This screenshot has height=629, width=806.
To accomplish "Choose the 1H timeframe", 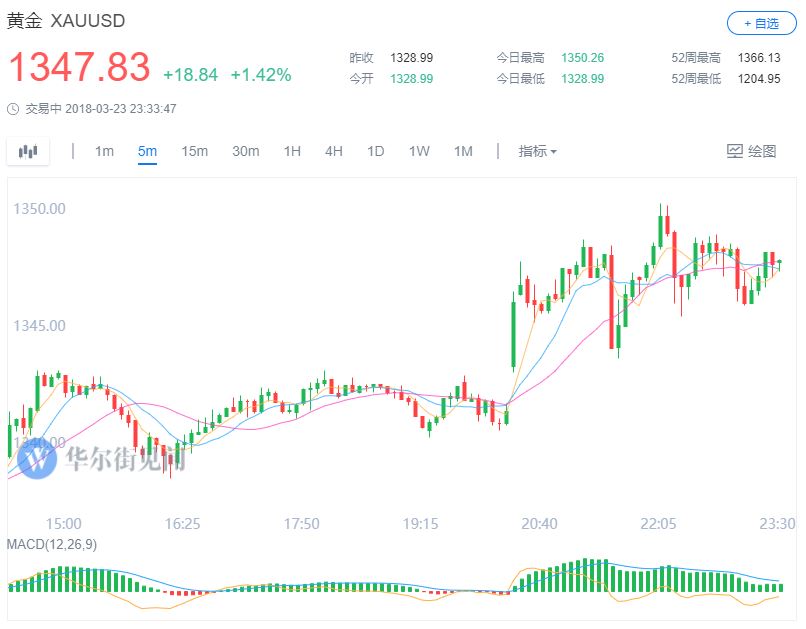I will click(x=292, y=151).
